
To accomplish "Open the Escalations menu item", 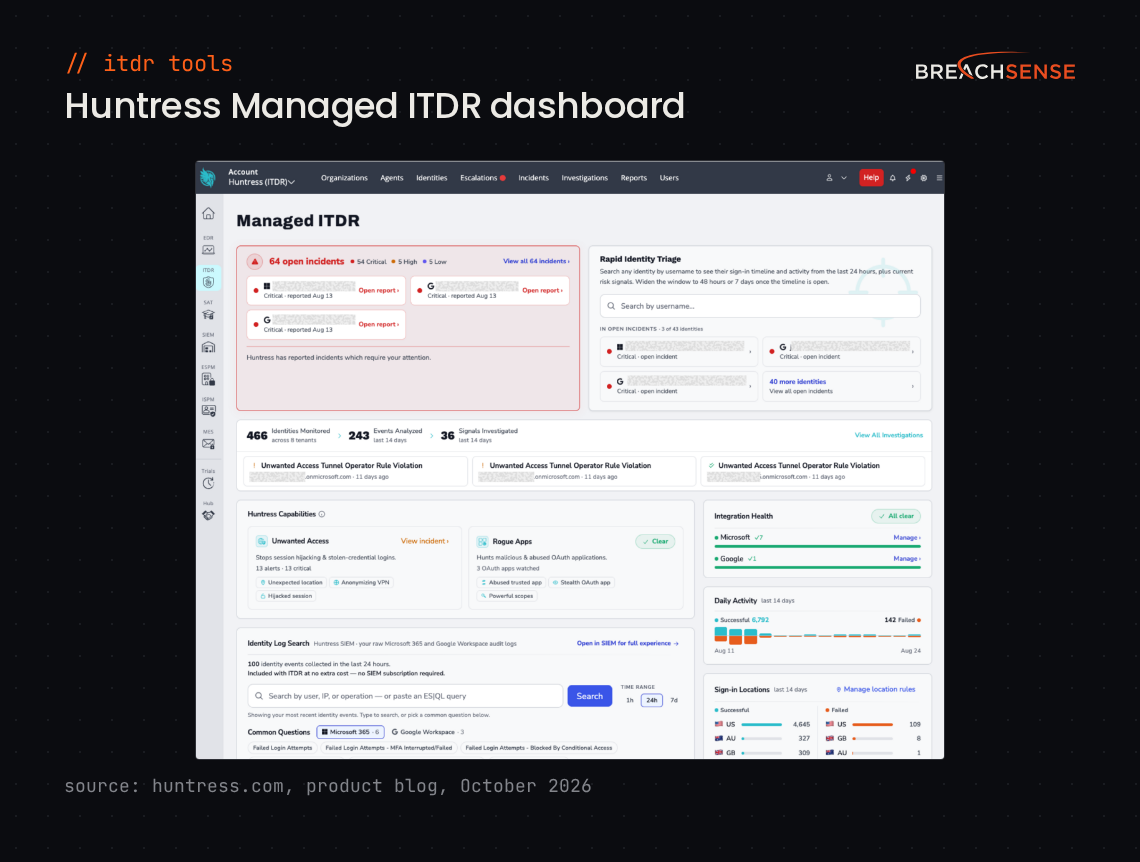I will pyautogui.click(x=479, y=177).
